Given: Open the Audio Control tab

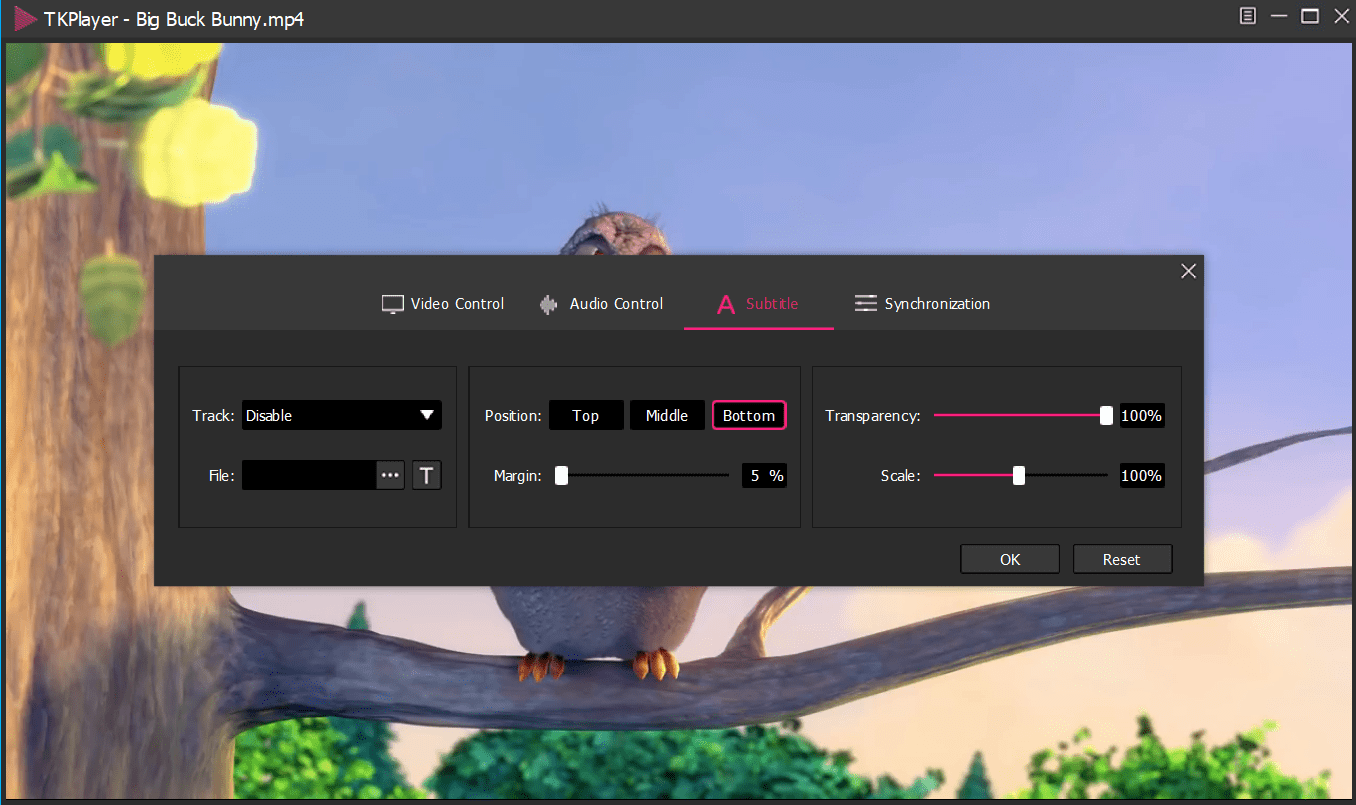Looking at the screenshot, I should pos(601,304).
